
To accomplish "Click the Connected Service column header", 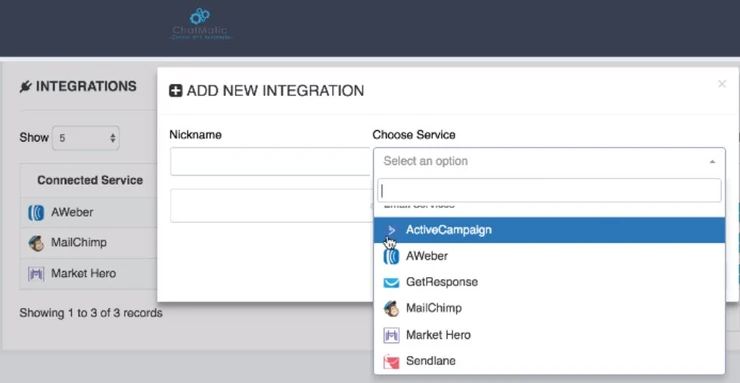I will tap(90, 180).
